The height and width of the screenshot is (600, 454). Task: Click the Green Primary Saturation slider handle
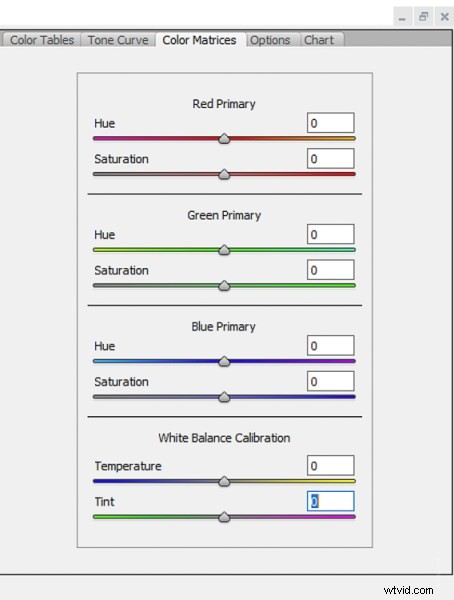point(224,285)
